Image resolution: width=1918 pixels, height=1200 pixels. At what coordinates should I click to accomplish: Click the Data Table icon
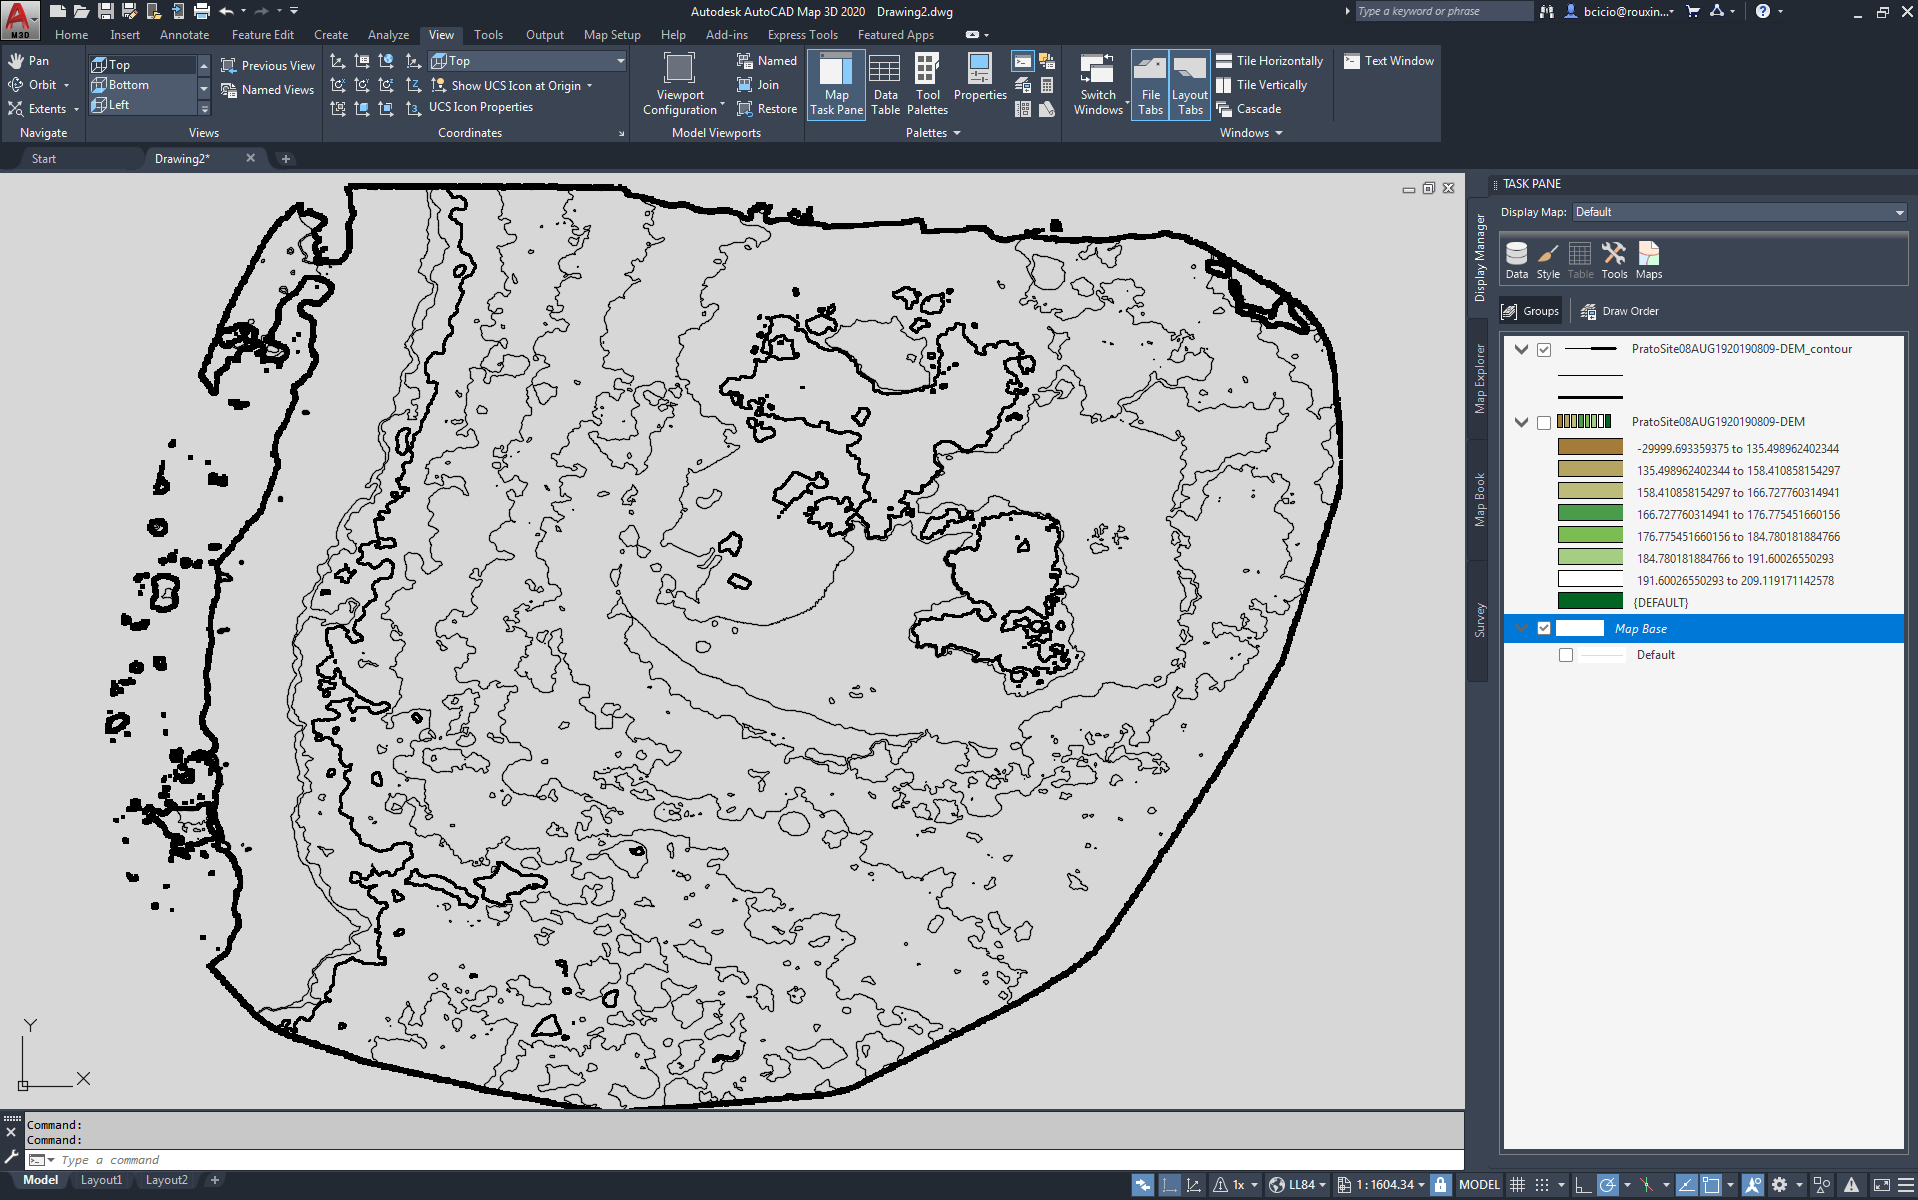(x=885, y=84)
